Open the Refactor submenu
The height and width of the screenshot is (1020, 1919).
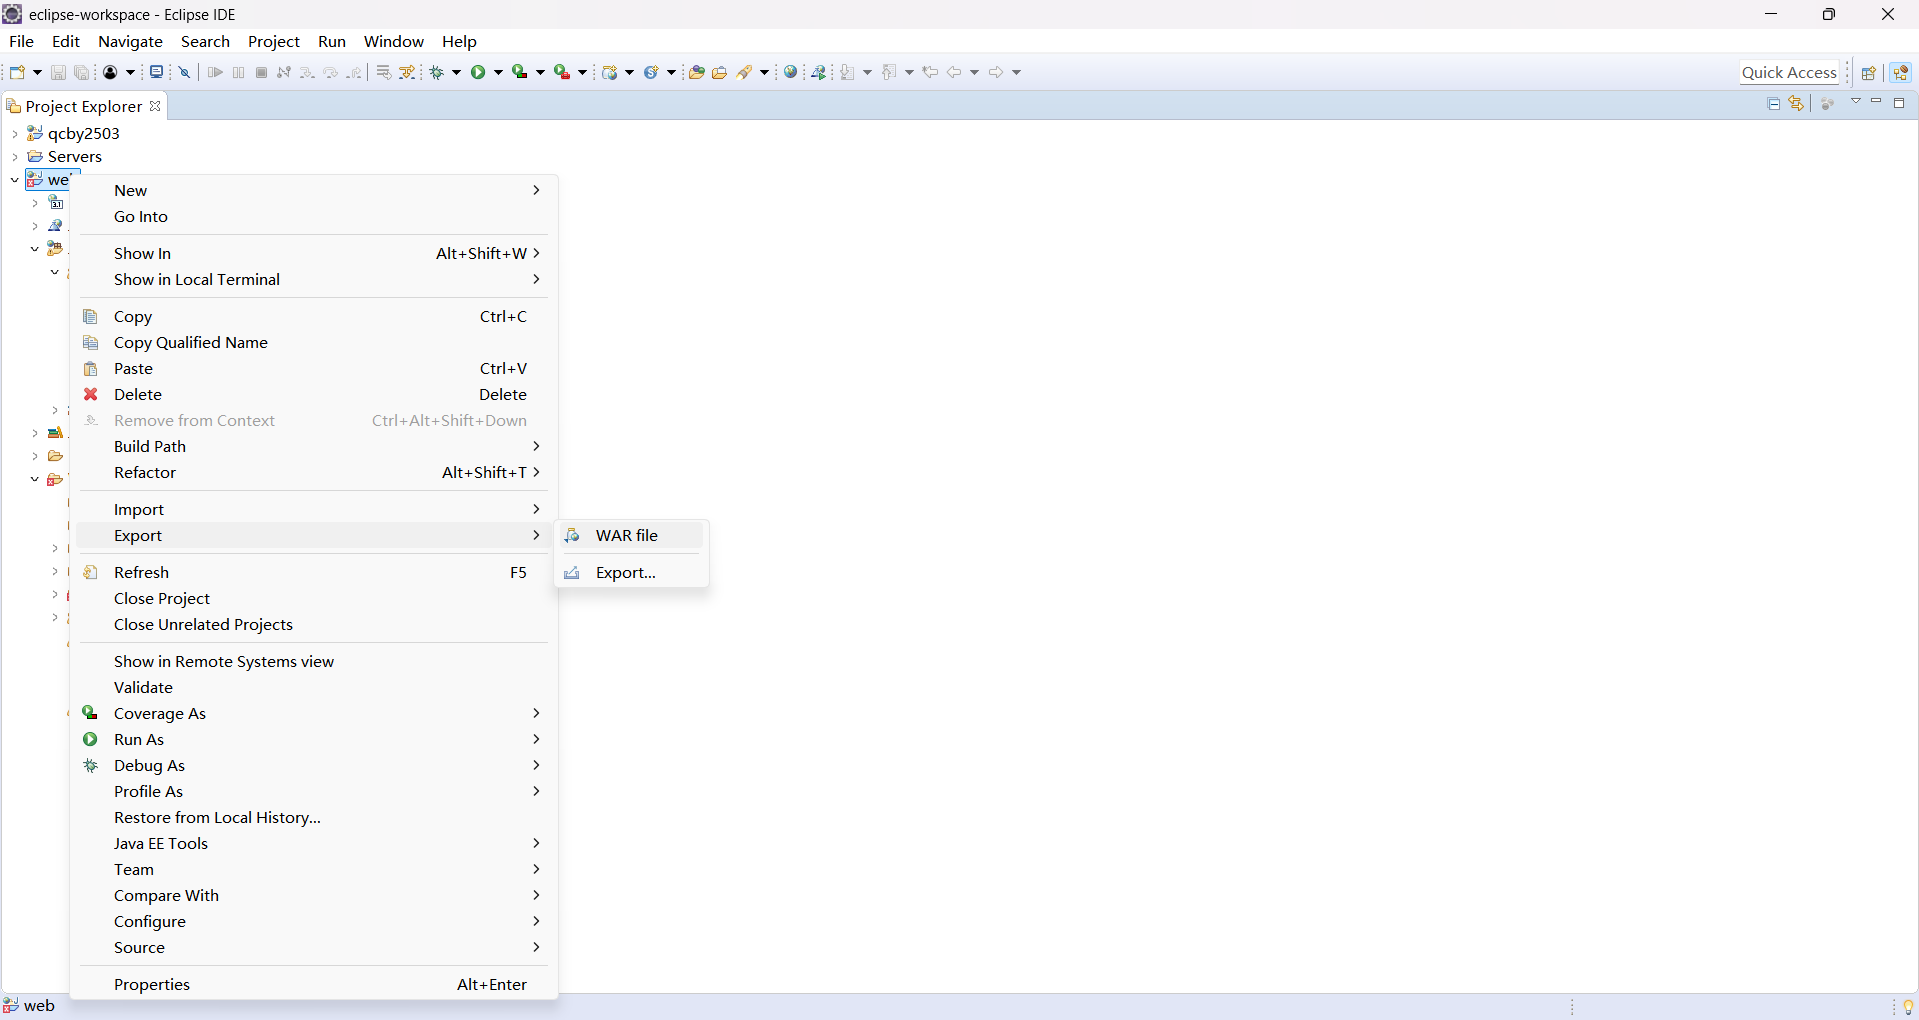click(314, 472)
